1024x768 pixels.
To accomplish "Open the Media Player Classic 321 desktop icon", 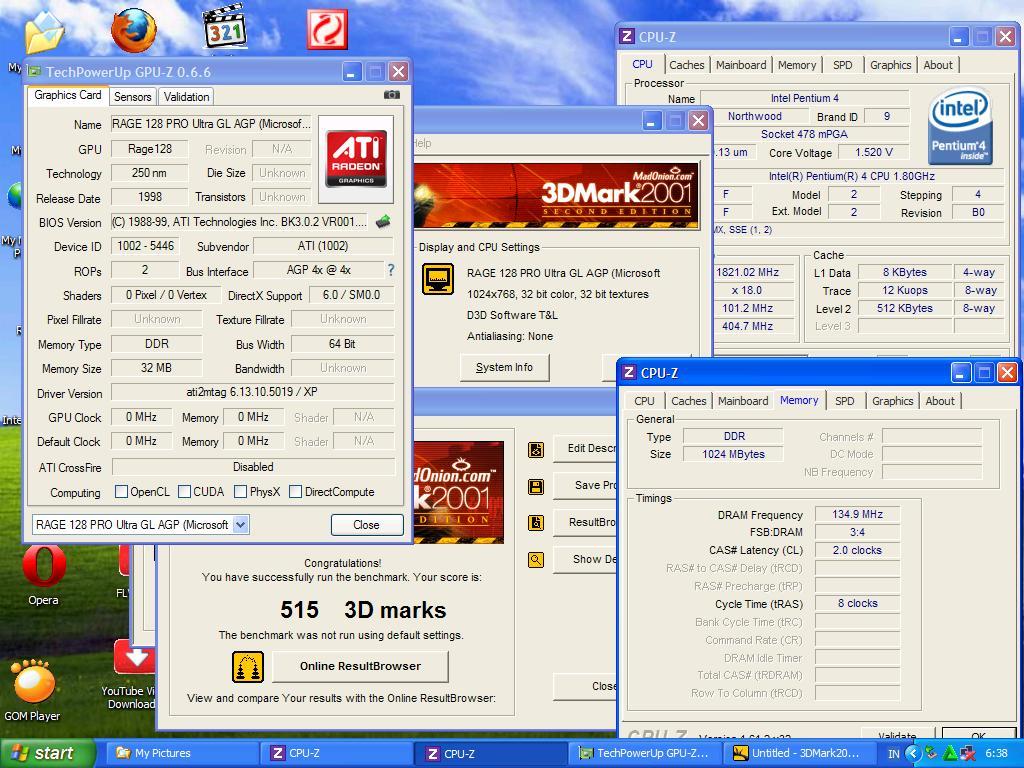I will click(x=225, y=27).
